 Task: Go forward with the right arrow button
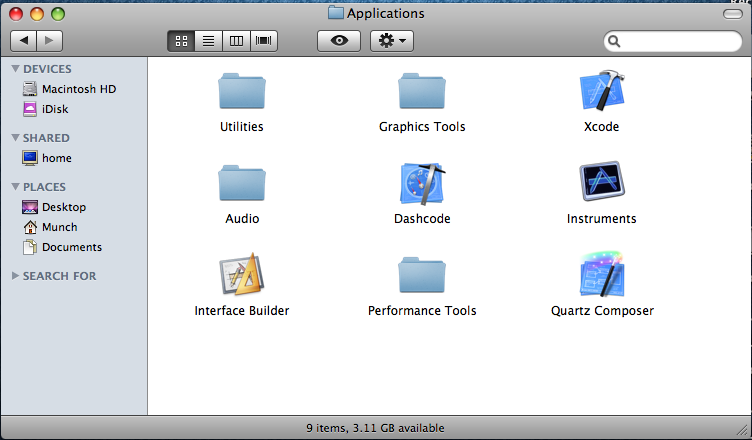click(50, 41)
